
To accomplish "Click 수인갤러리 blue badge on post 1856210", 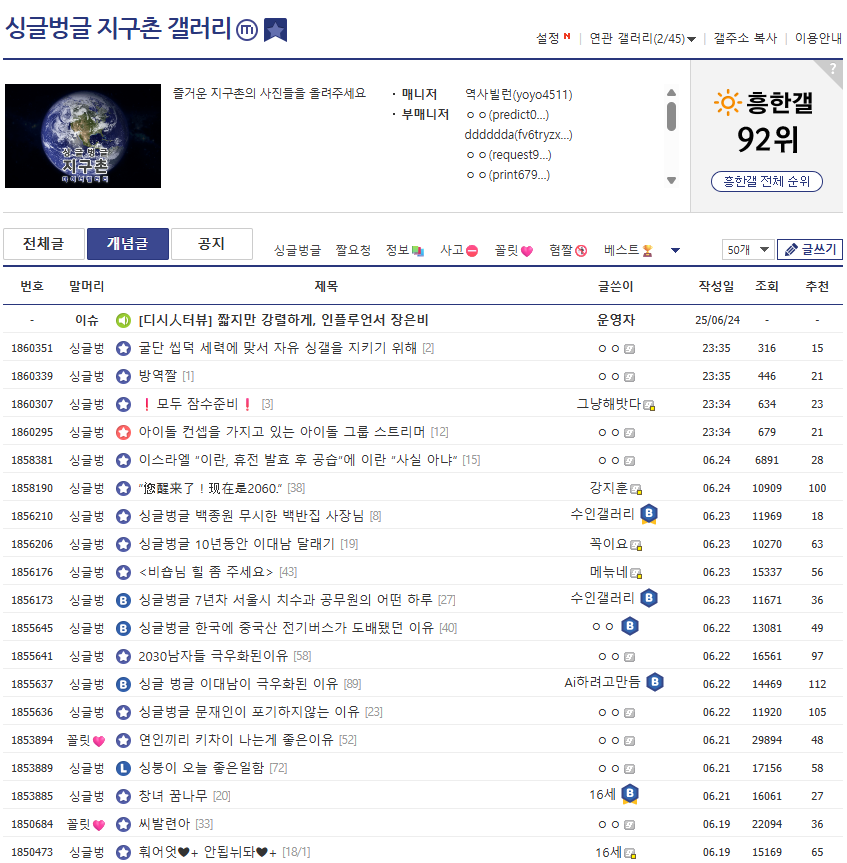I will click(649, 514).
